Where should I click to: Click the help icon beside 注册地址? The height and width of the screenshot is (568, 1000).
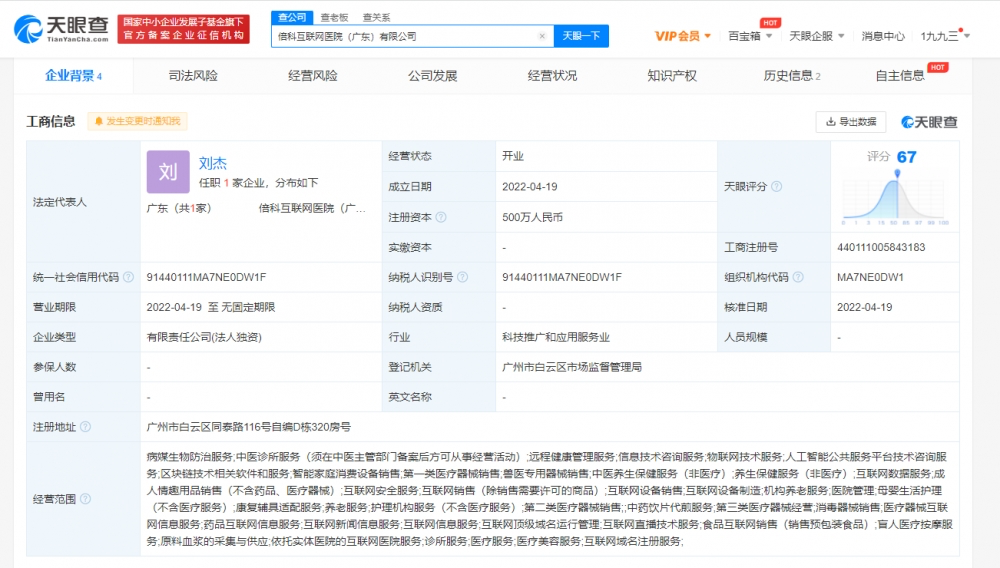[85, 427]
